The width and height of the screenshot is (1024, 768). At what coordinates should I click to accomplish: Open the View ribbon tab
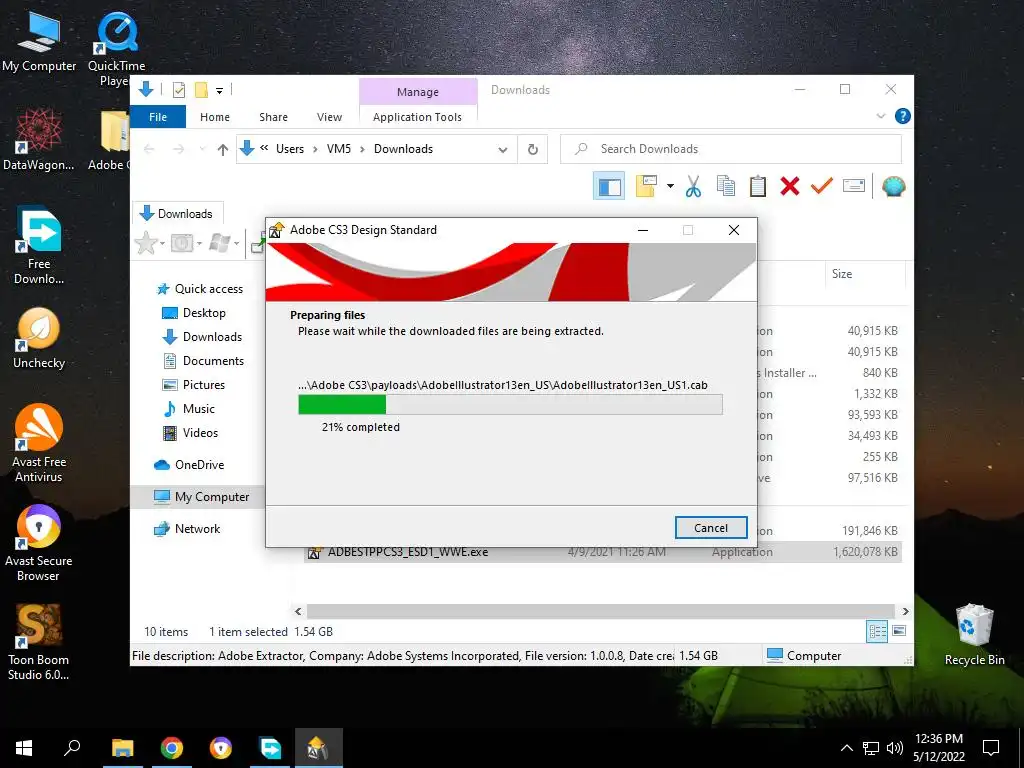point(329,117)
